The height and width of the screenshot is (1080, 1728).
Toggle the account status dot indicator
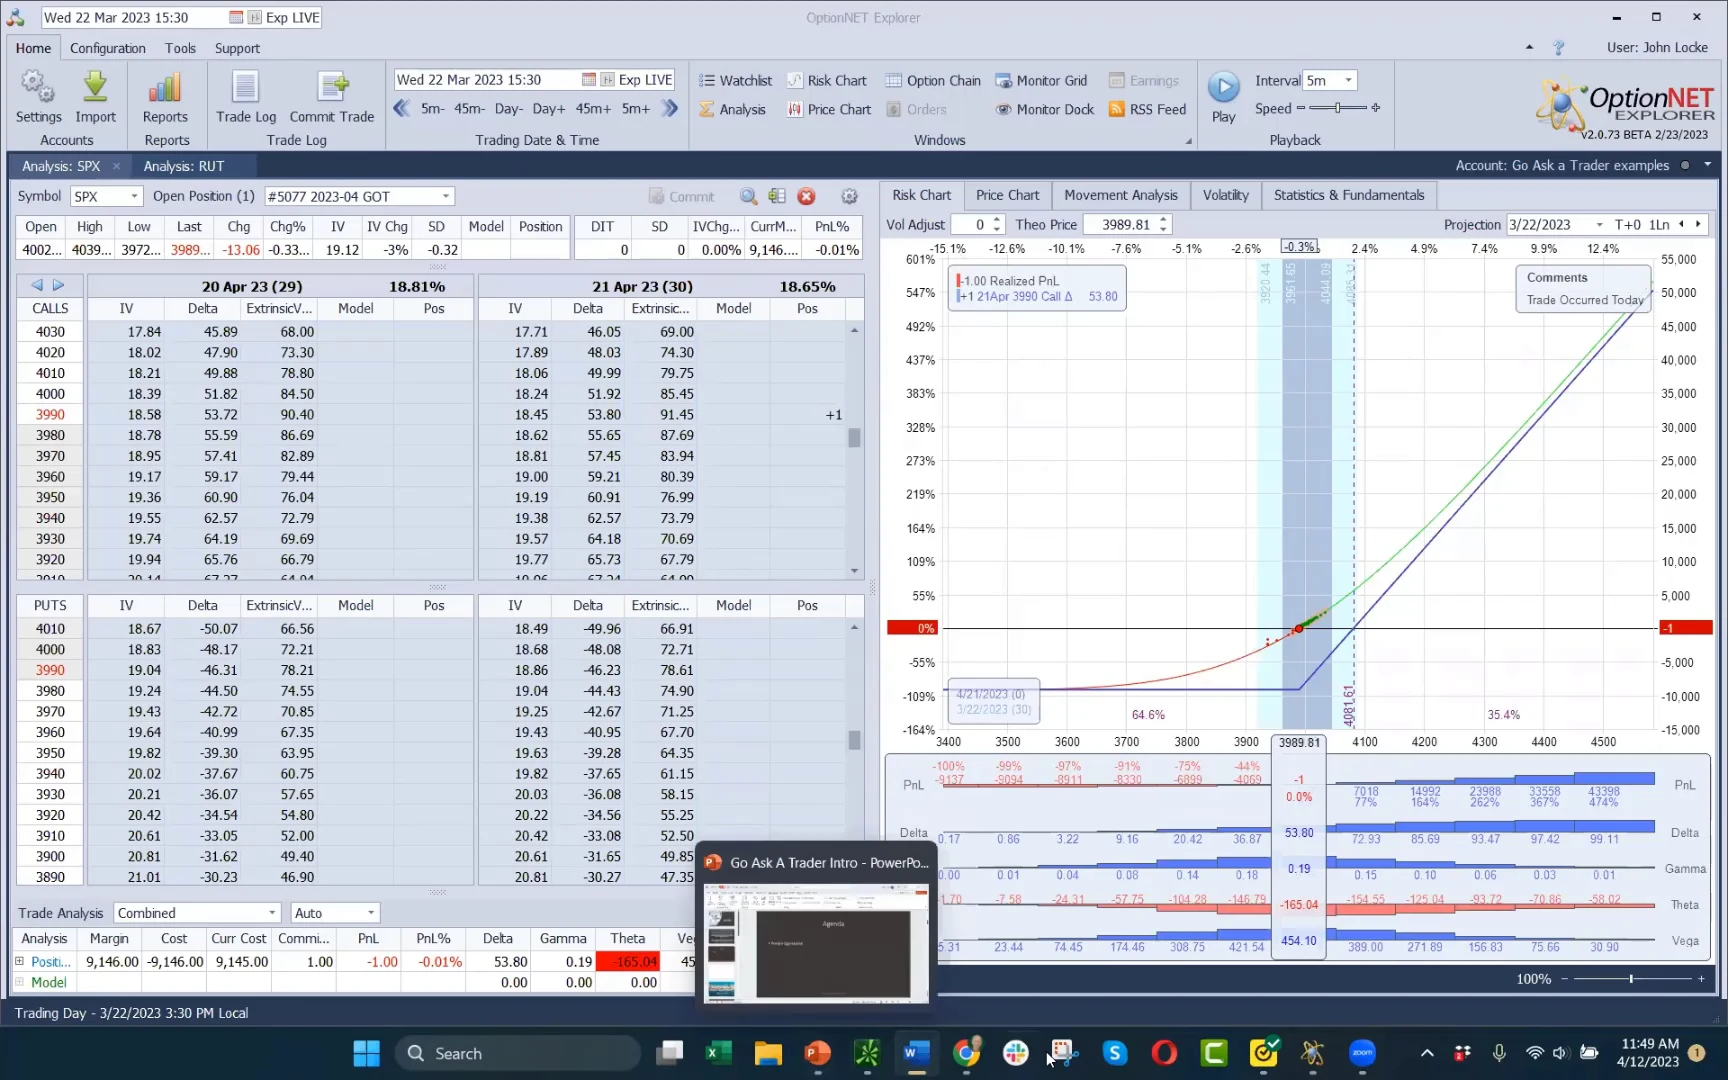coord(1685,166)
